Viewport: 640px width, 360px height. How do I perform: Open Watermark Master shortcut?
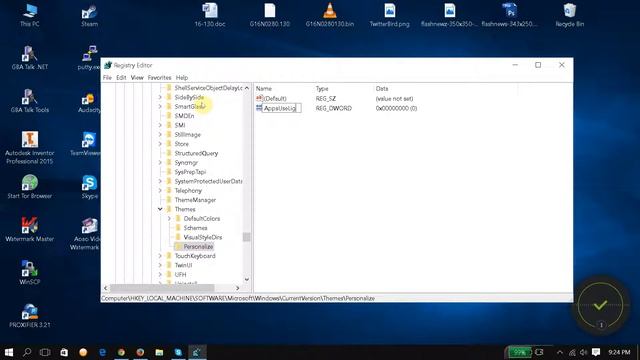point(30,230)
